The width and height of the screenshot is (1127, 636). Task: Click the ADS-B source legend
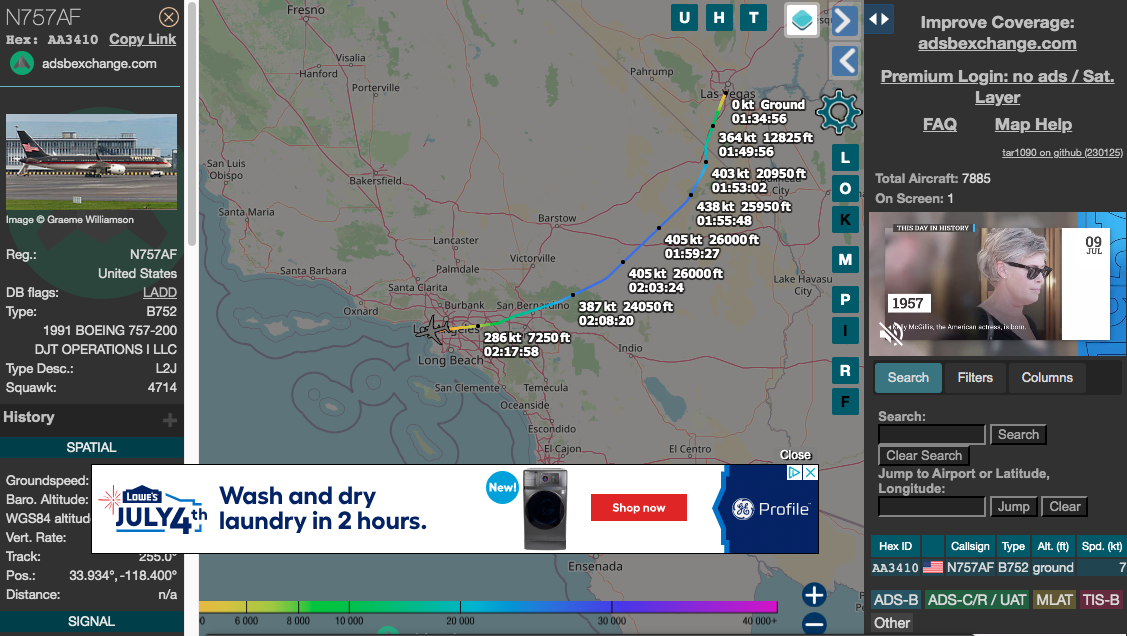[896, 600]
